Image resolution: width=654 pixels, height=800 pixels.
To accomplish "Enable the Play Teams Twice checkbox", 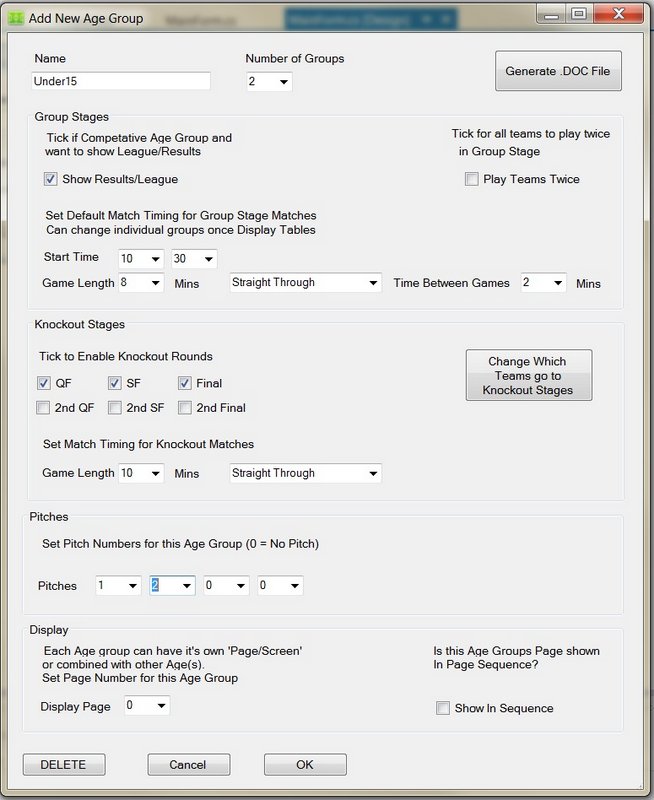I will click(472, 179).
